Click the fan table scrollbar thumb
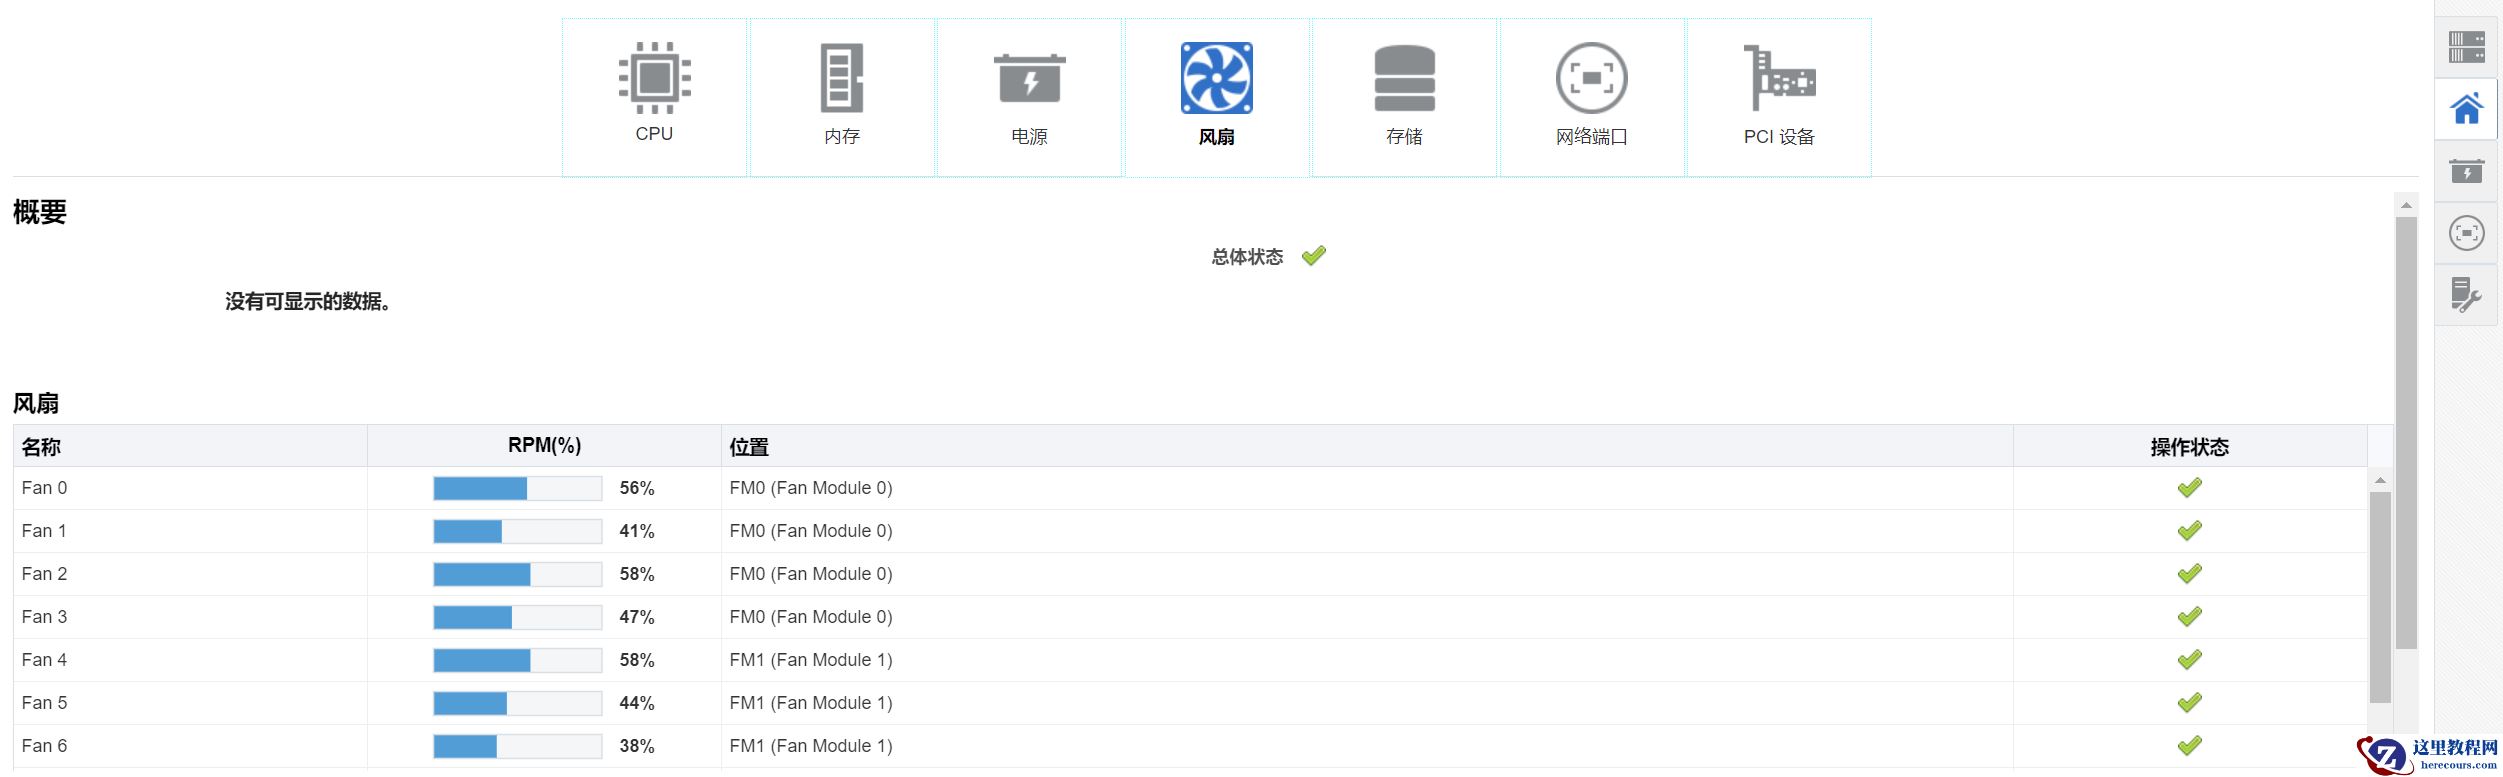 (2380, 597)
